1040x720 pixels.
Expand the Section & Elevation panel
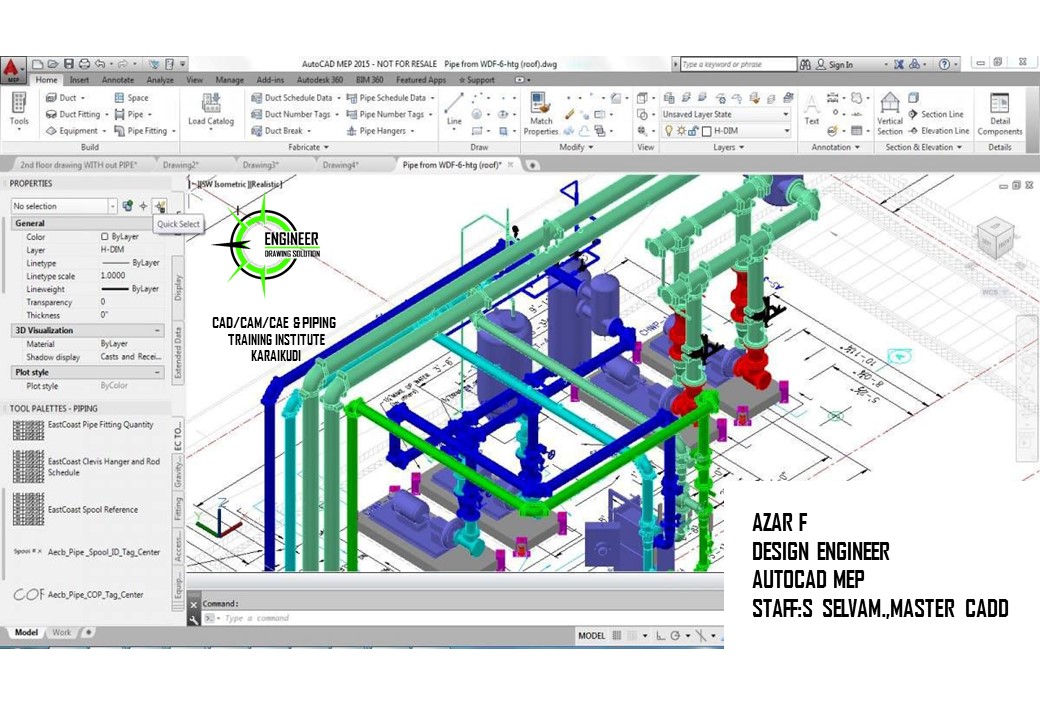click(x=923, y=147)
